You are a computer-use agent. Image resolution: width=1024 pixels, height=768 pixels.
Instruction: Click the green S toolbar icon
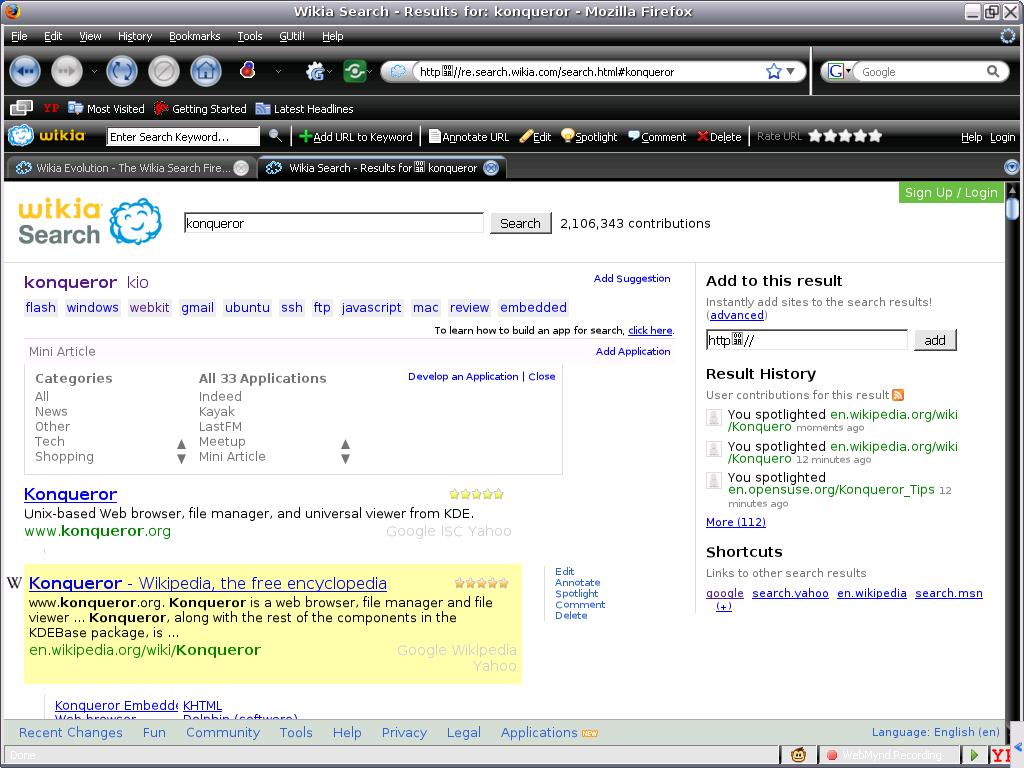point(355,71)
